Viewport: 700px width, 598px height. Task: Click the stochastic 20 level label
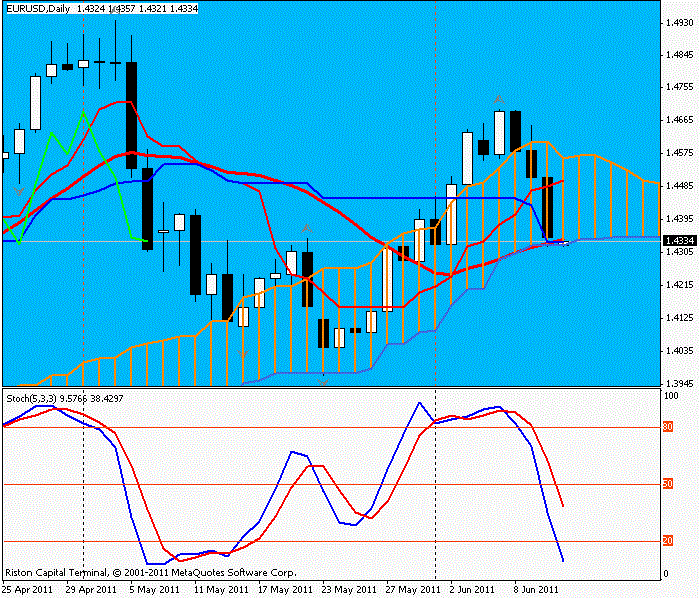click(x=668, y=541)
